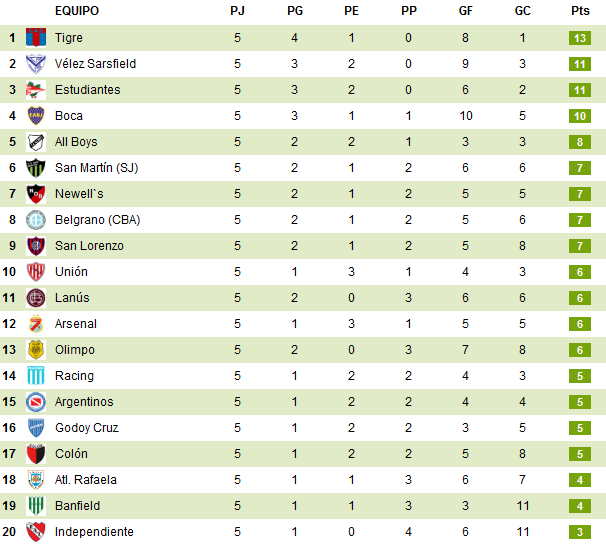Click the Boca club crest icon
The height and width of the screenshot is (549, 606).
(36, 116)
